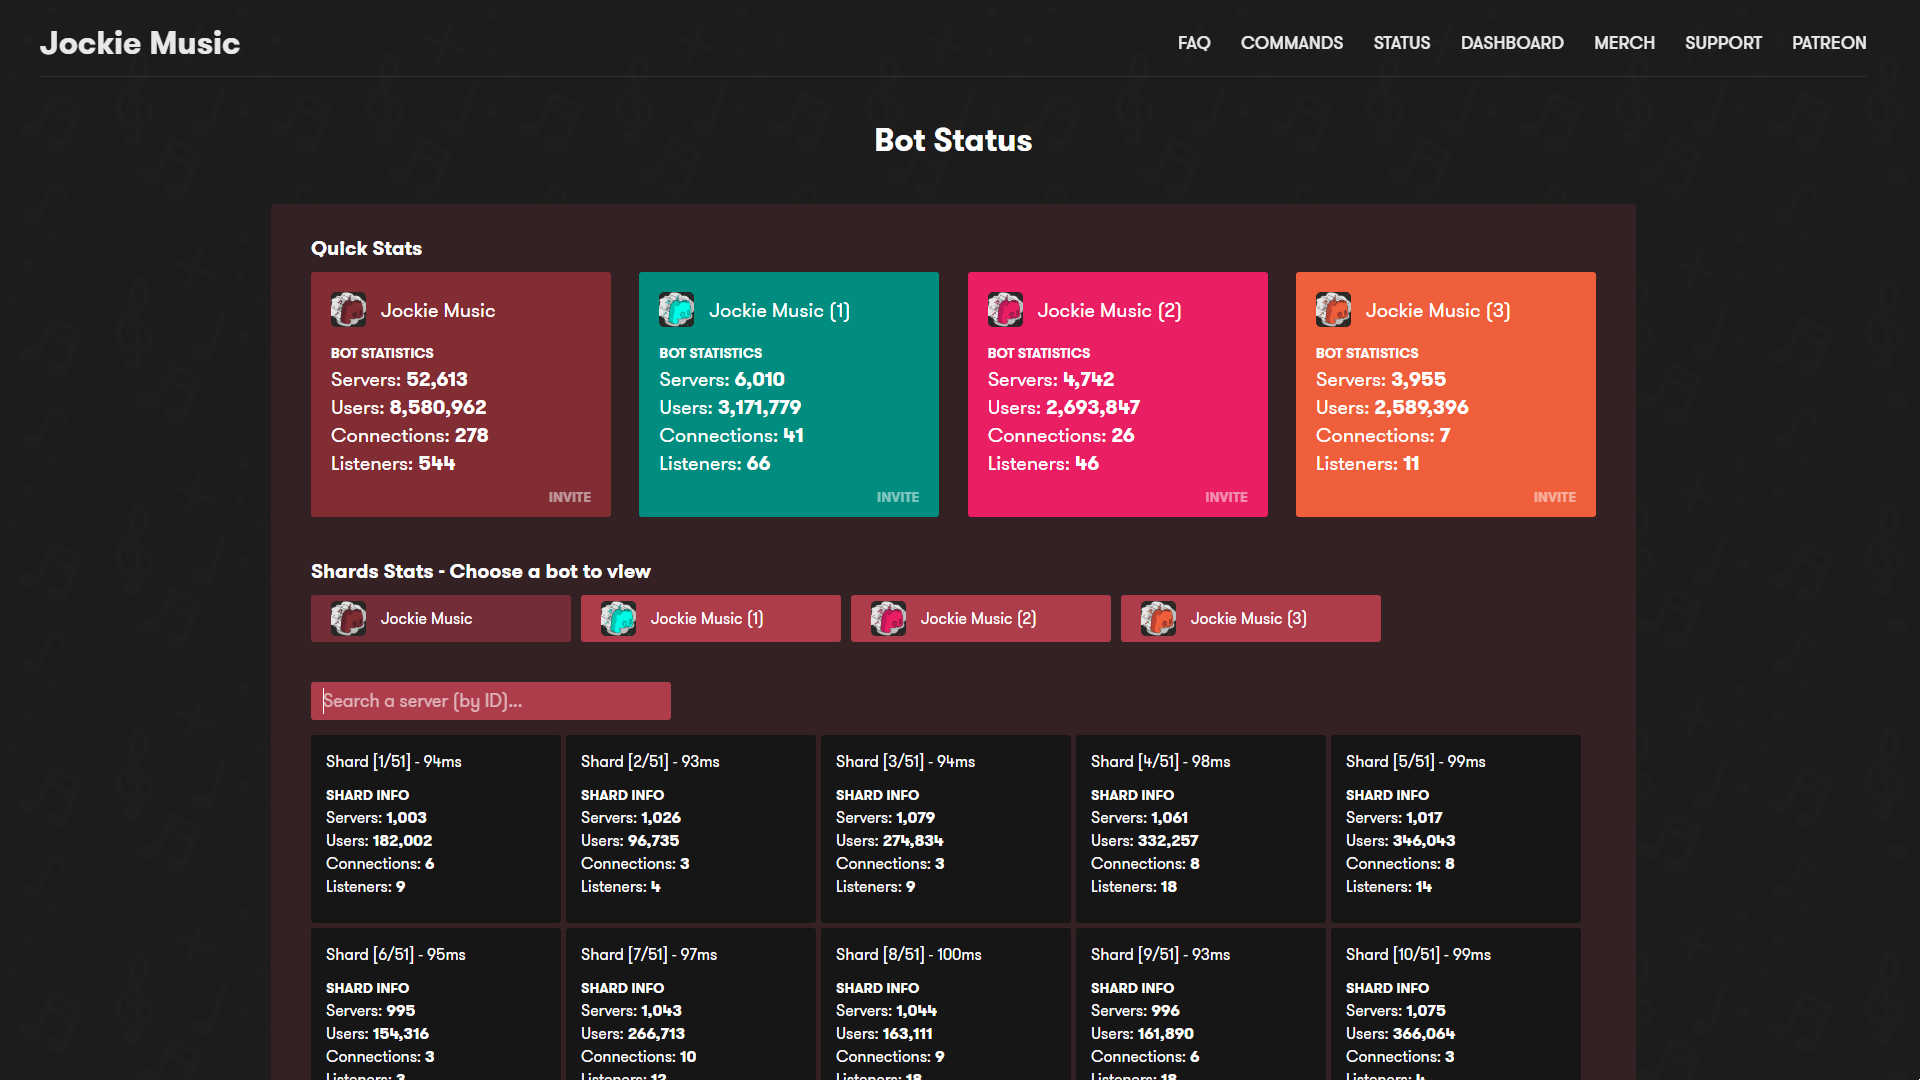Image resolution: width=1920 pixels, height=1080 pixels.
Task: Select the Jockie Music (3) shard selector avatar
Action: point(1158,618)
